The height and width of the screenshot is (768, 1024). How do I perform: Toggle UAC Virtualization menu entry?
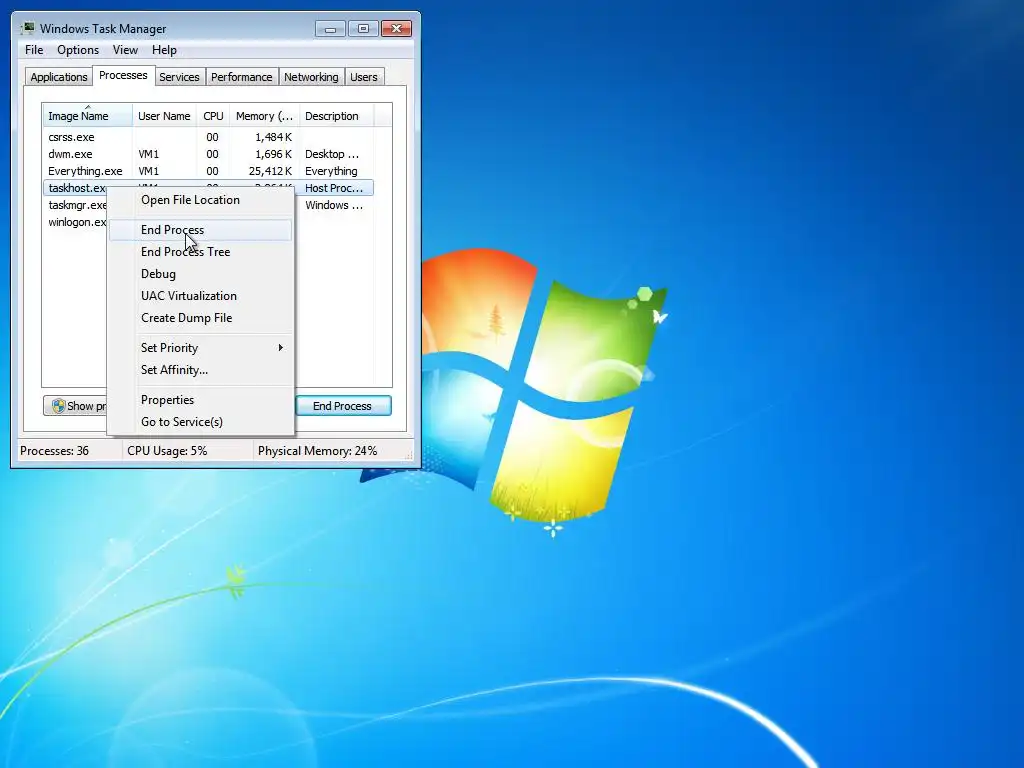[x=200, y=296]
